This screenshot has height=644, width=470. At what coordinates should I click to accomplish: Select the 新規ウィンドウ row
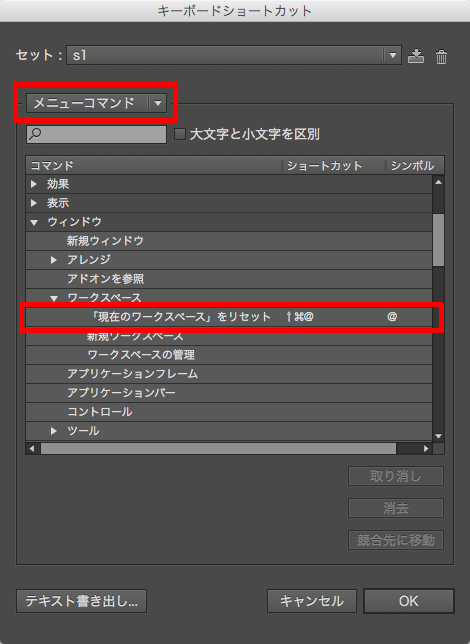pos(229,241)
